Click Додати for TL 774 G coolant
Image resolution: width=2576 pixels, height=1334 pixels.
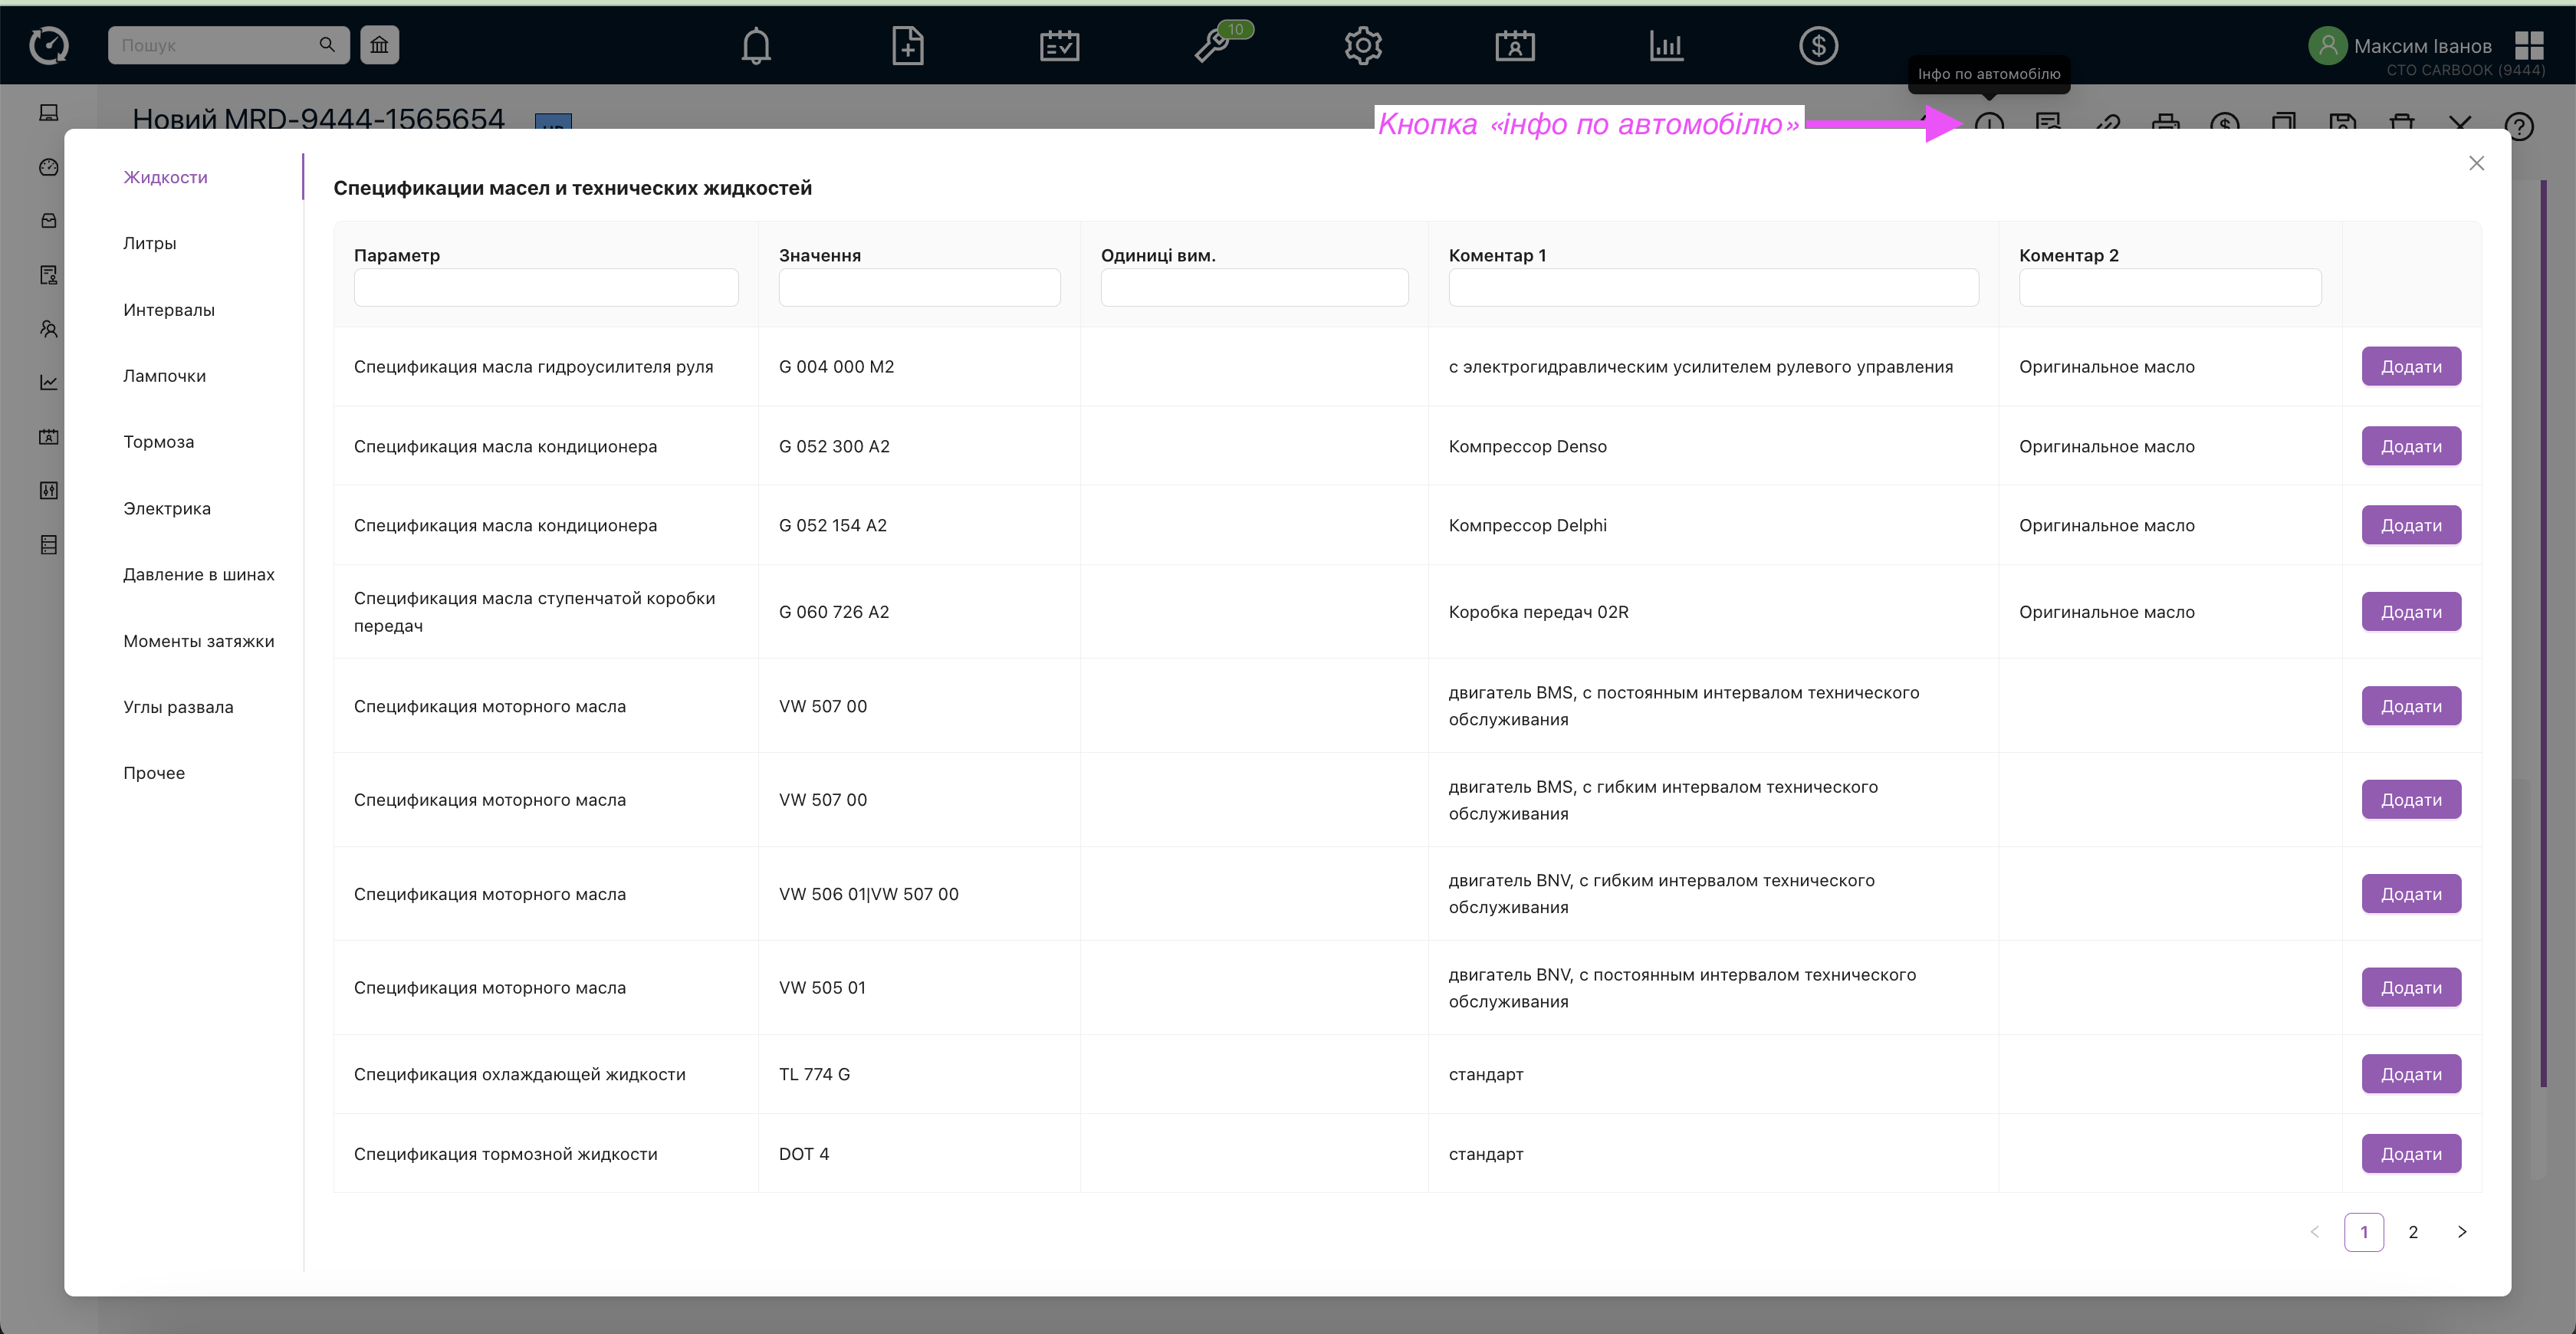pyautogui.click(x=2411, y=1074)
